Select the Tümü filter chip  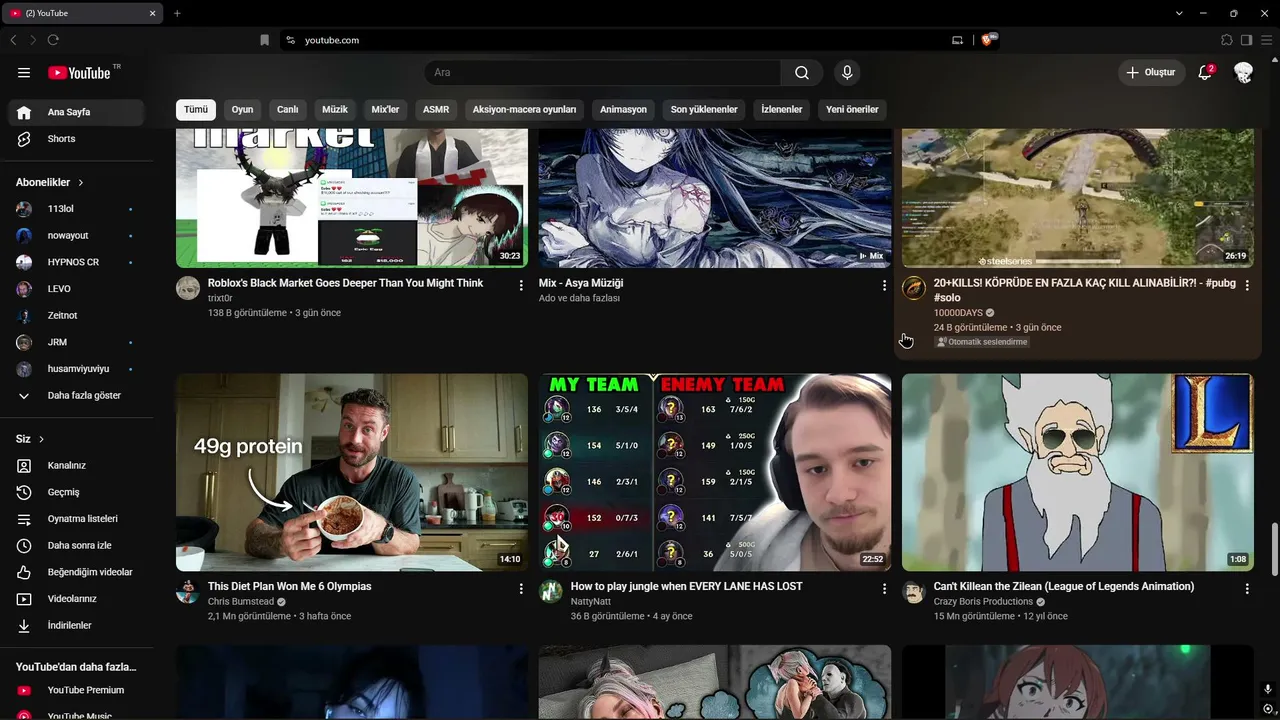[x=196, y=109]
